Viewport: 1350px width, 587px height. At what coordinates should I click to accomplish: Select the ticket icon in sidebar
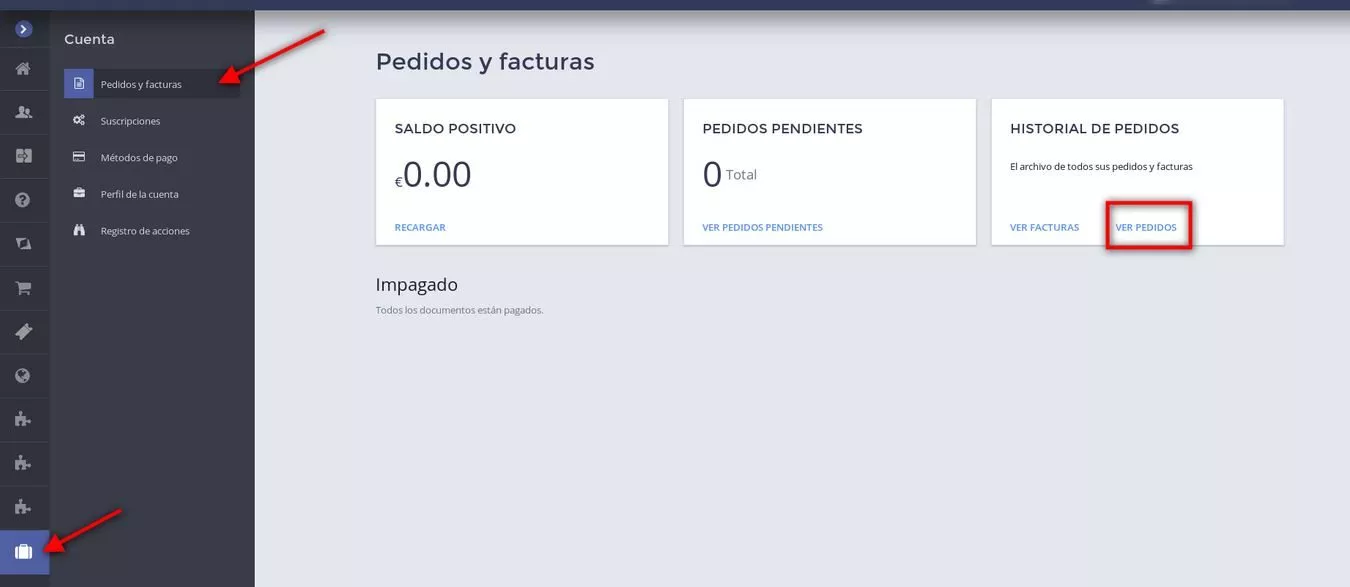[x=24, y=332]
